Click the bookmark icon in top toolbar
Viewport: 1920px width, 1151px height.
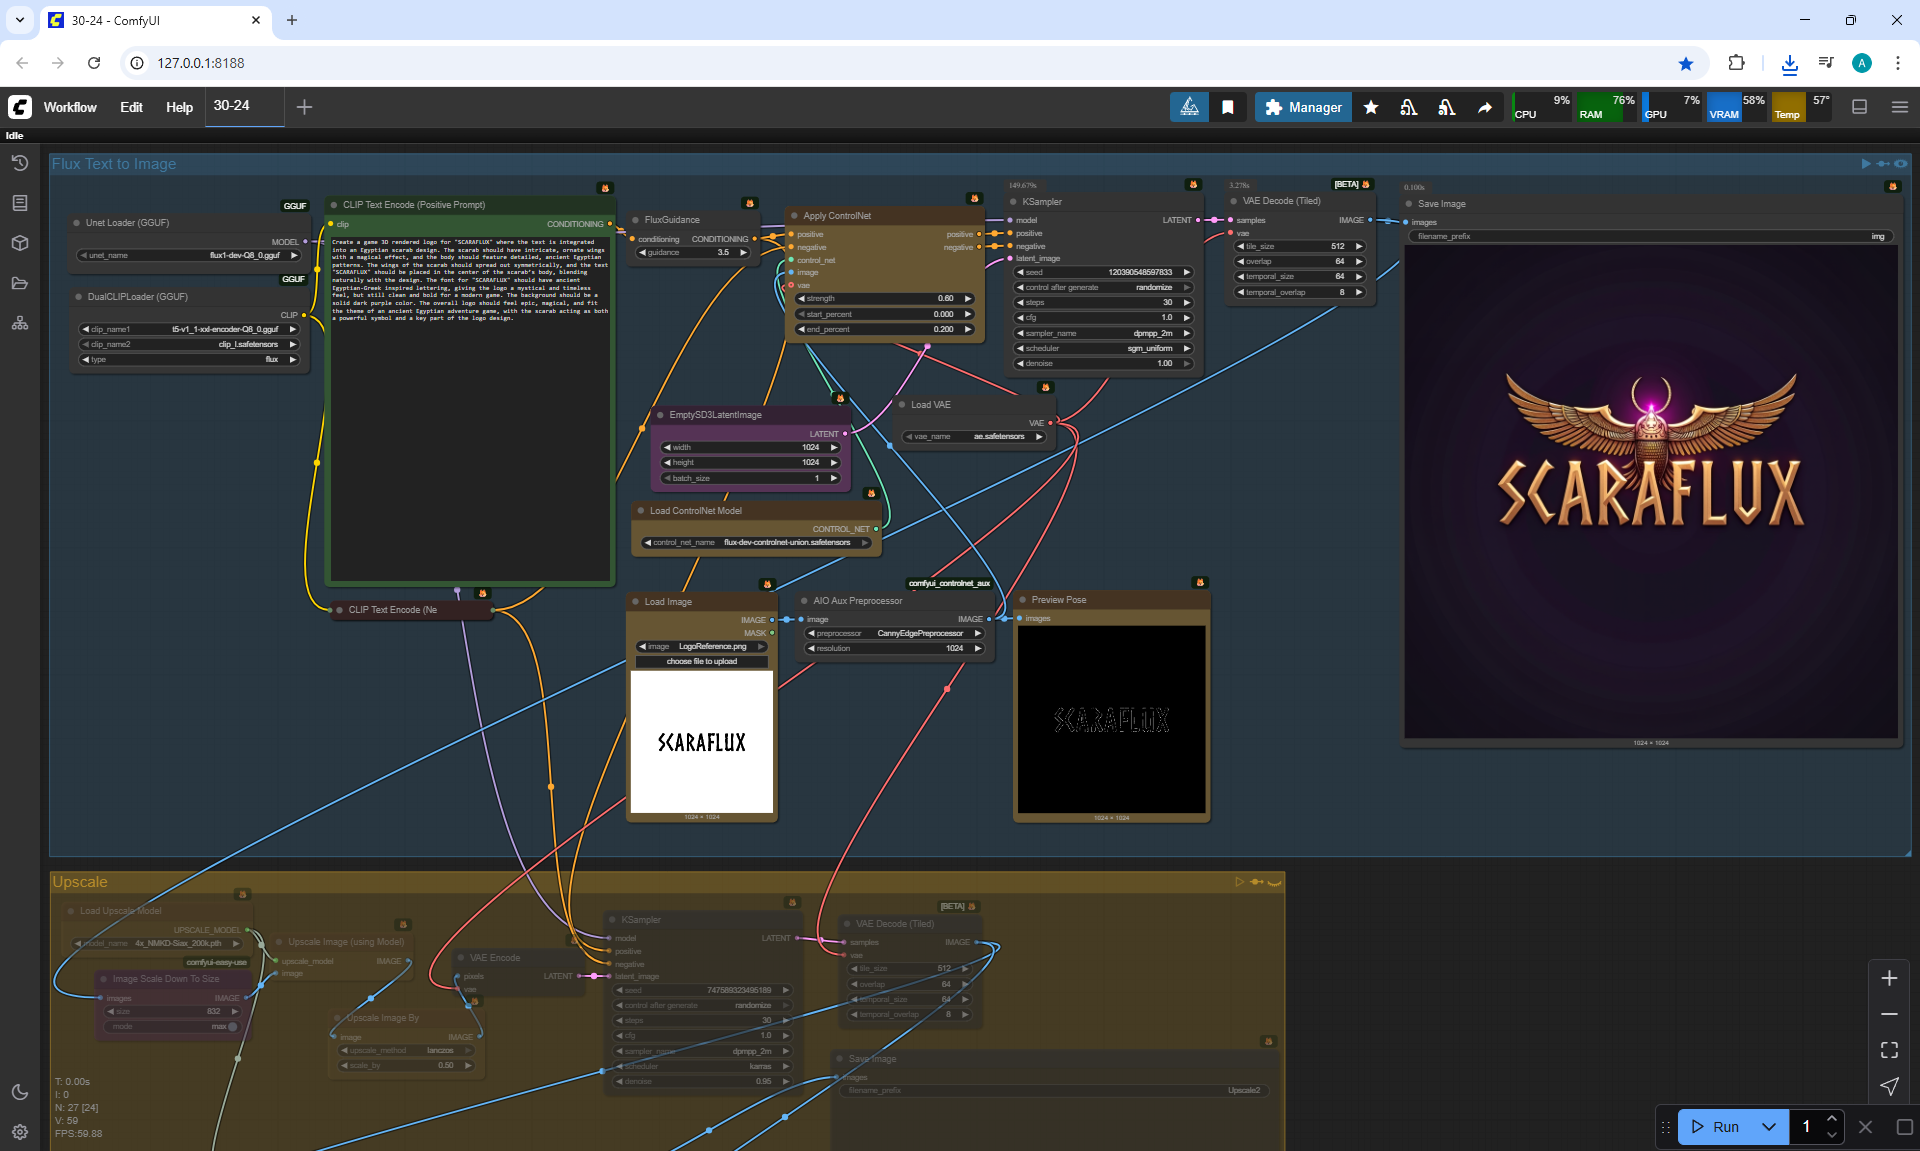[x=1227, y=107]
